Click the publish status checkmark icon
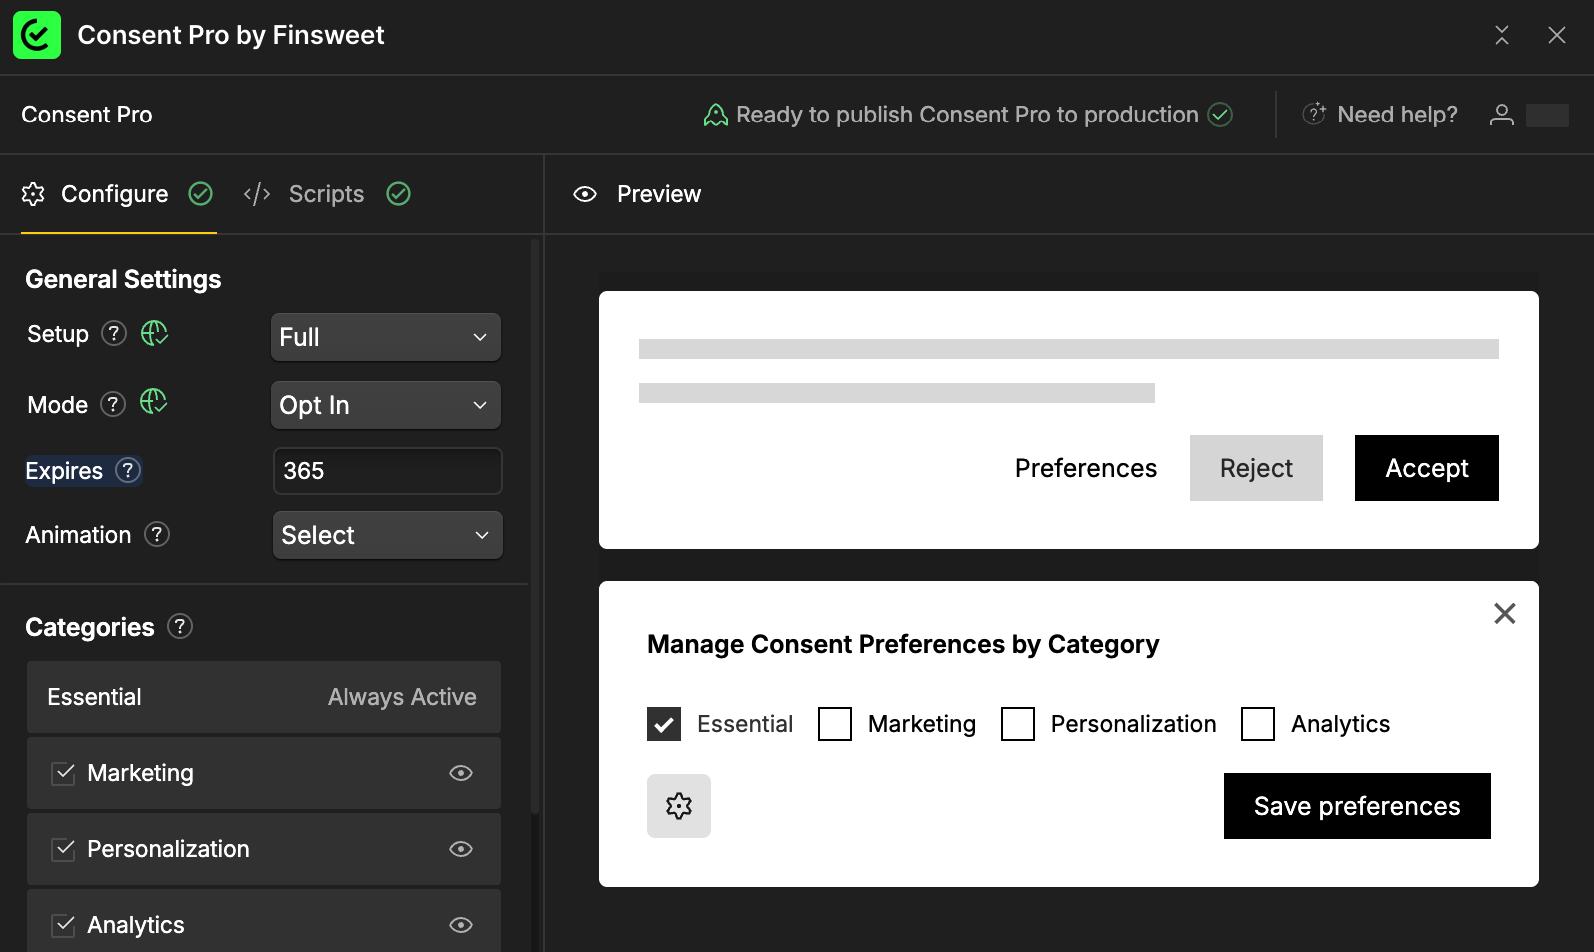Screen dimensions: 1594x952 tap(1220, 115)
